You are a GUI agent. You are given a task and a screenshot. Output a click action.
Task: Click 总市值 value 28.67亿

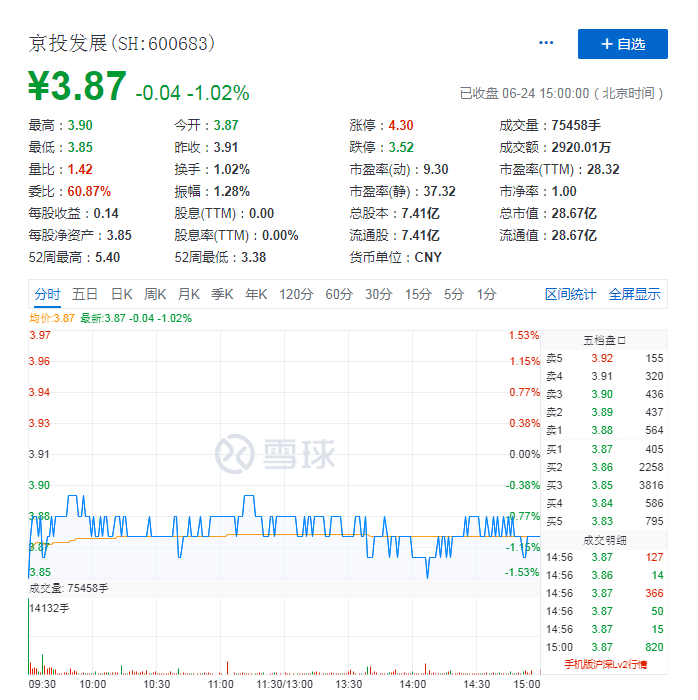pyautogui.click(x=574, y=213)
